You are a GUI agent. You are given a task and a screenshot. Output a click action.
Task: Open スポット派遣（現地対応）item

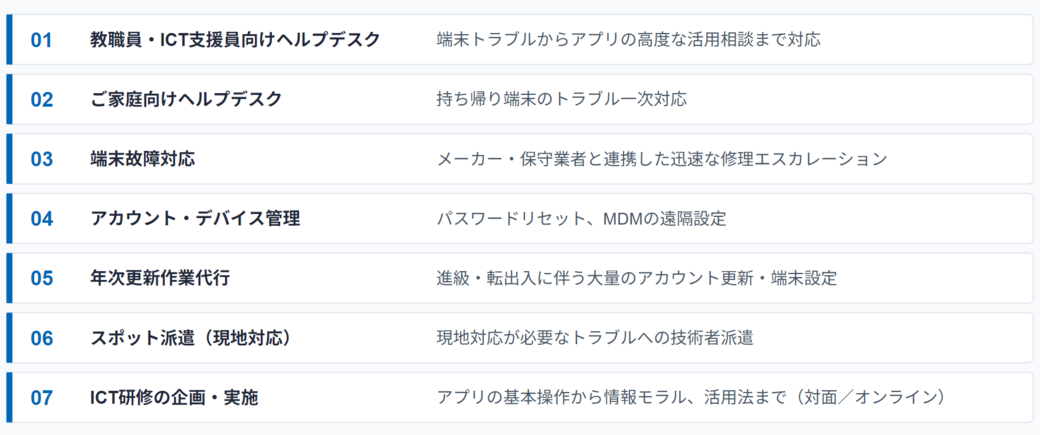pyautogui.click(x=191, y=338)
